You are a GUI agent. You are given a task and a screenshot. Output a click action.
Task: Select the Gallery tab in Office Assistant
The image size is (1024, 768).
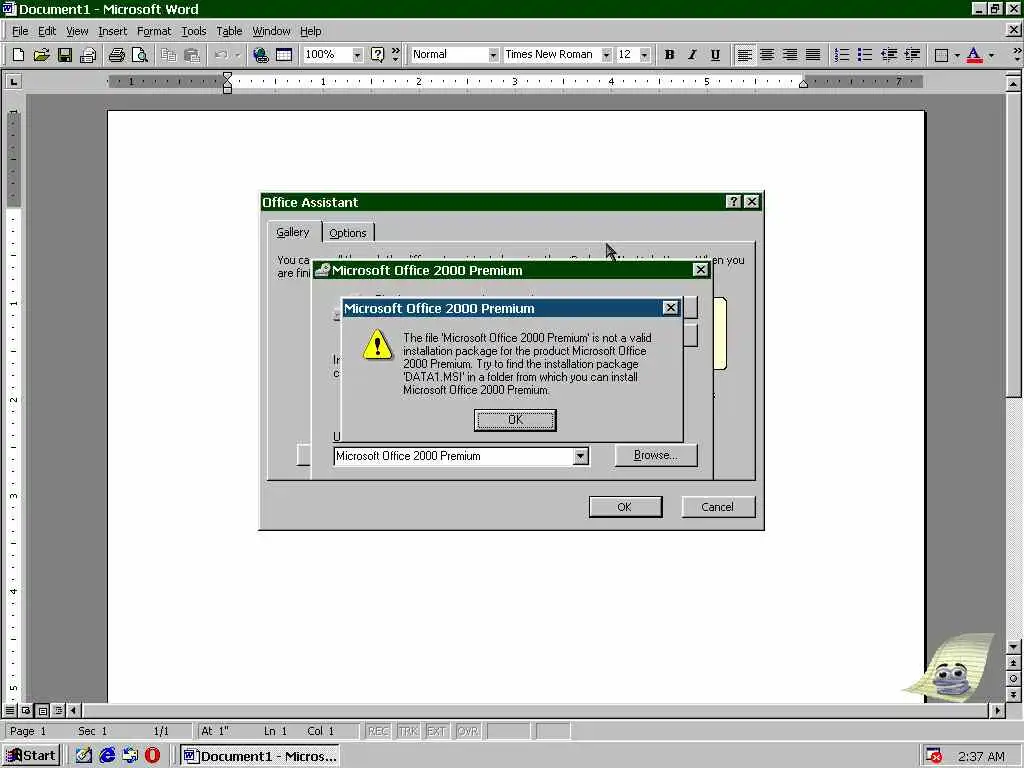(x=293, y=232)
